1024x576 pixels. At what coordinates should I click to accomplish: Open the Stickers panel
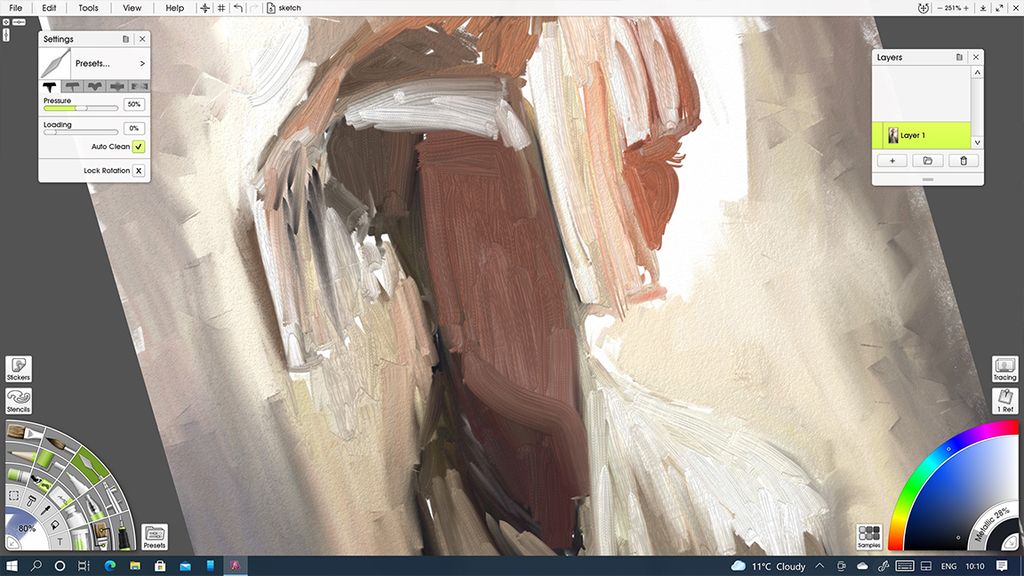point(17,370)
